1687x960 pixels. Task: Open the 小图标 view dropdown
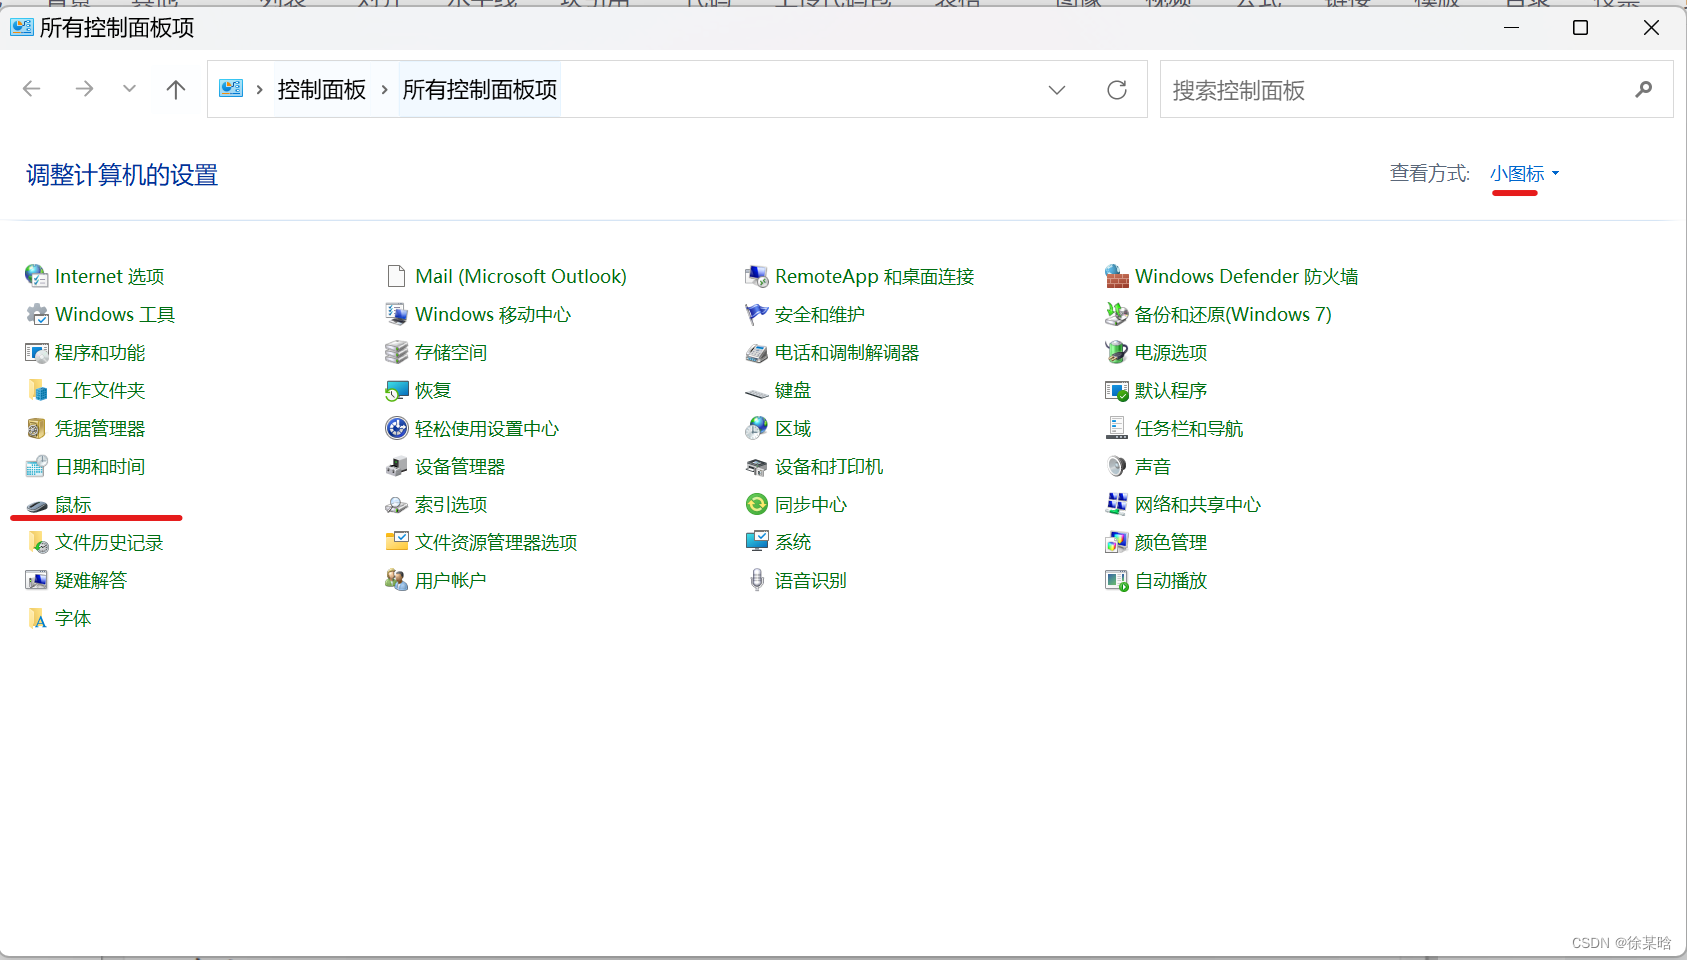pos(1515,173)
